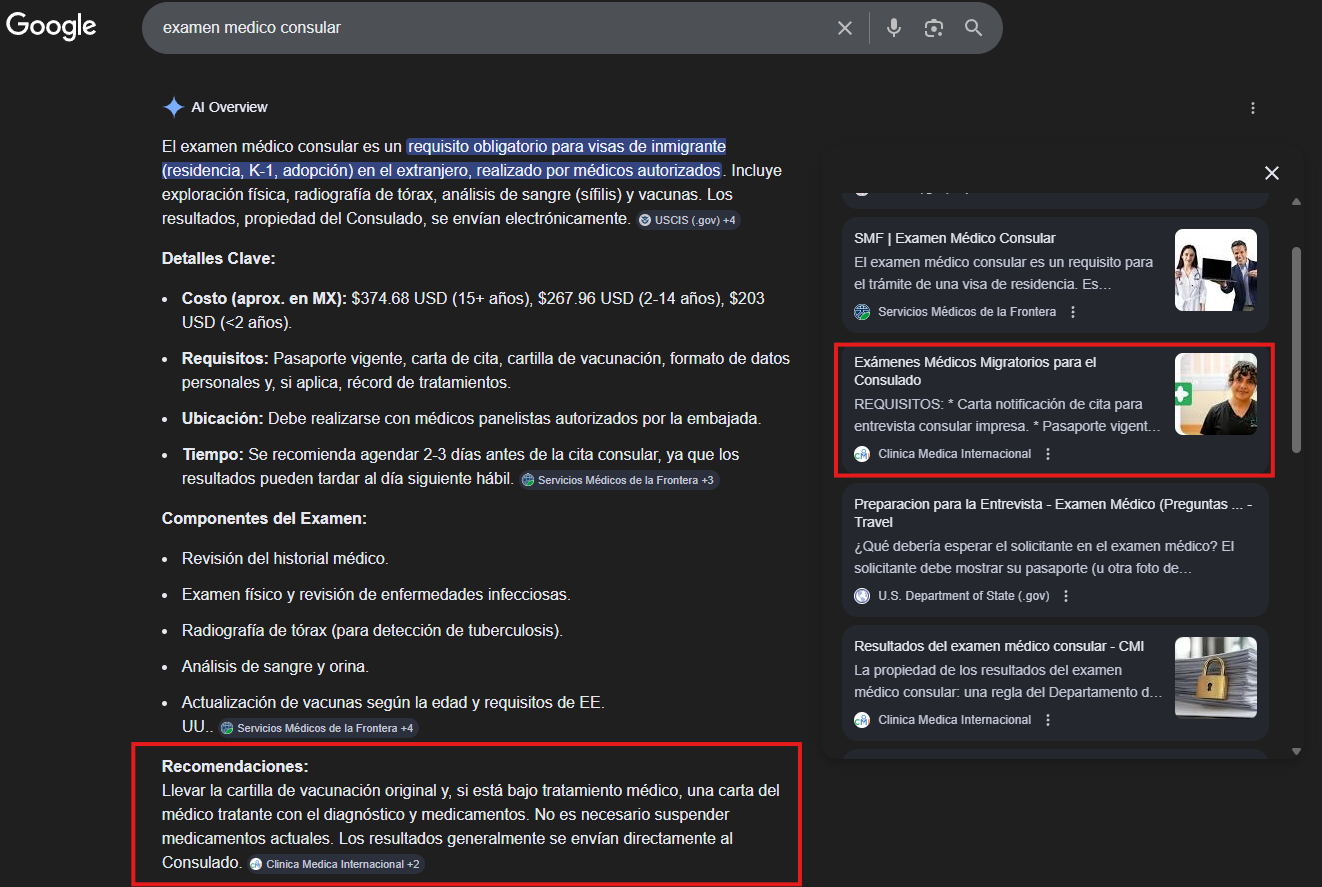Click the 'Ubicación:' bullet label
The image size is (1322, 887).
222,418
